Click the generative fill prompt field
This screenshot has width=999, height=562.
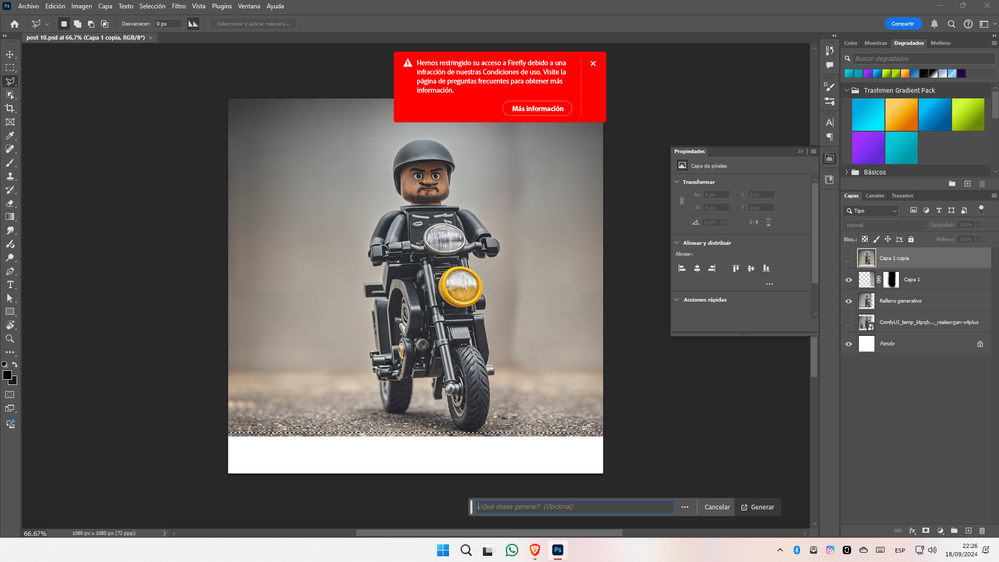(x=573, y=507)
